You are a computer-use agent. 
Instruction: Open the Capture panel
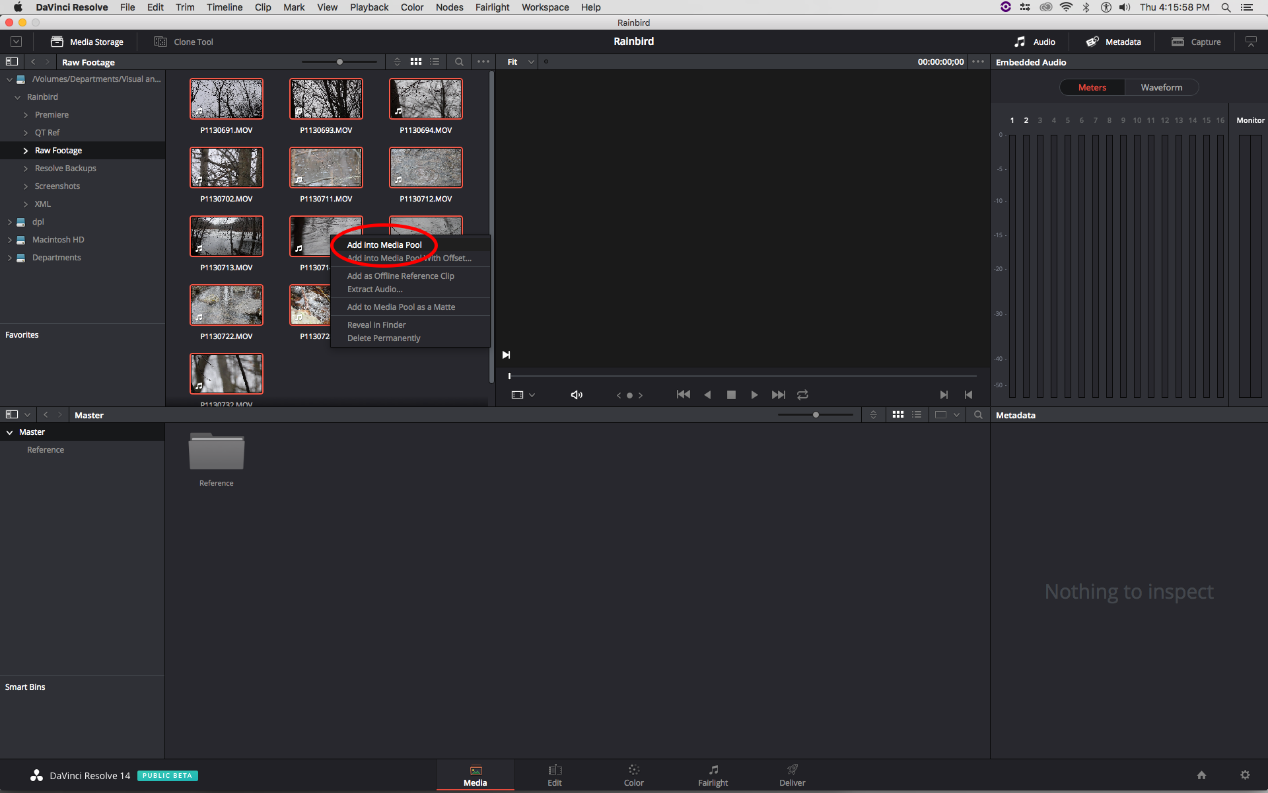tap(1196, 41)
